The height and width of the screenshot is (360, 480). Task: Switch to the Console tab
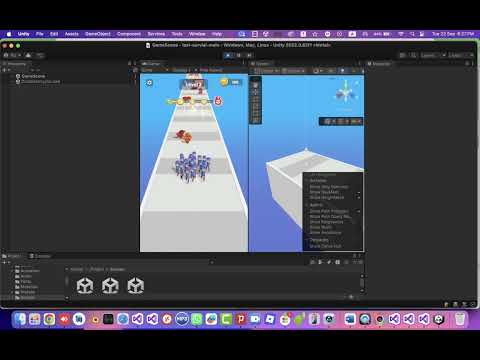[40, 256]
